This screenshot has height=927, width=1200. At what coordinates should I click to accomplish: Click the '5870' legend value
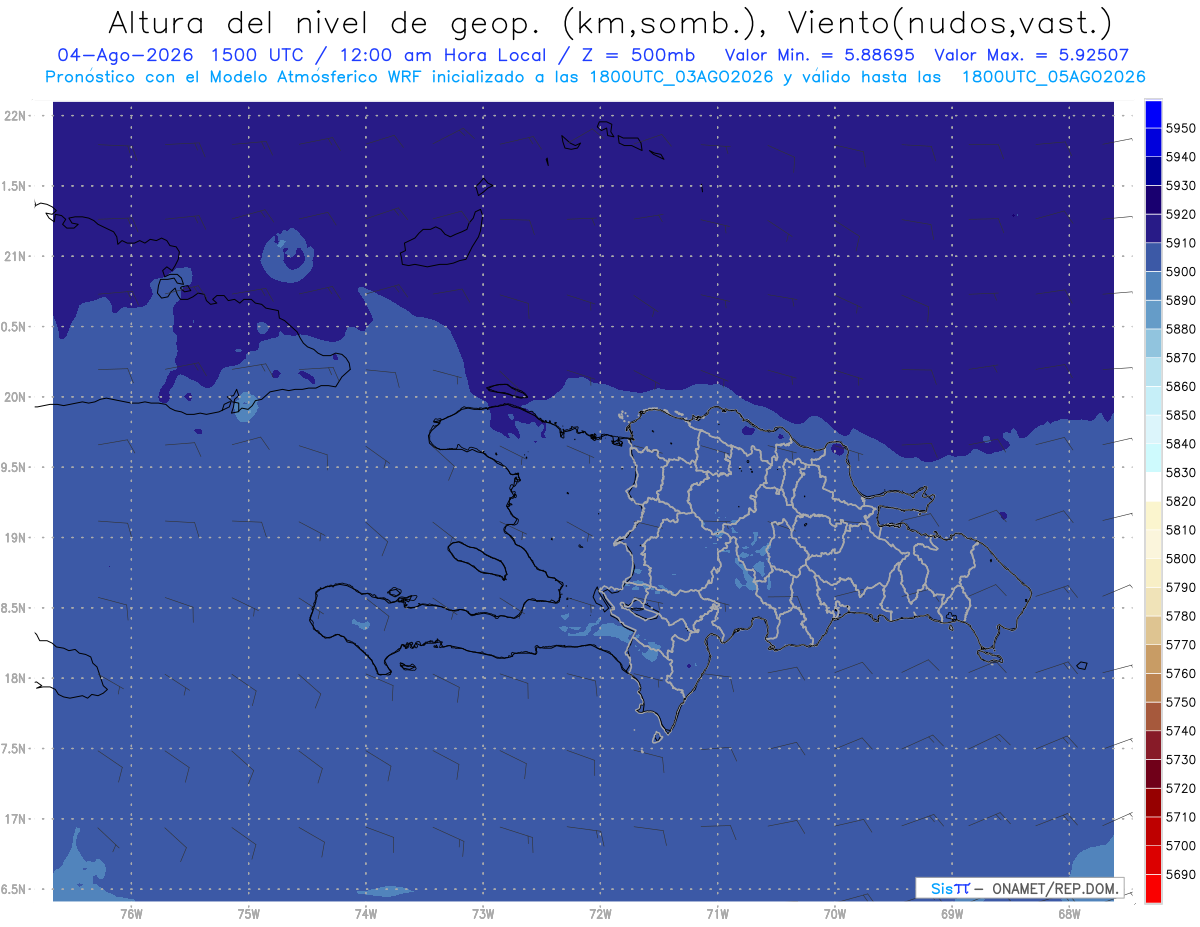(1181, 358)
